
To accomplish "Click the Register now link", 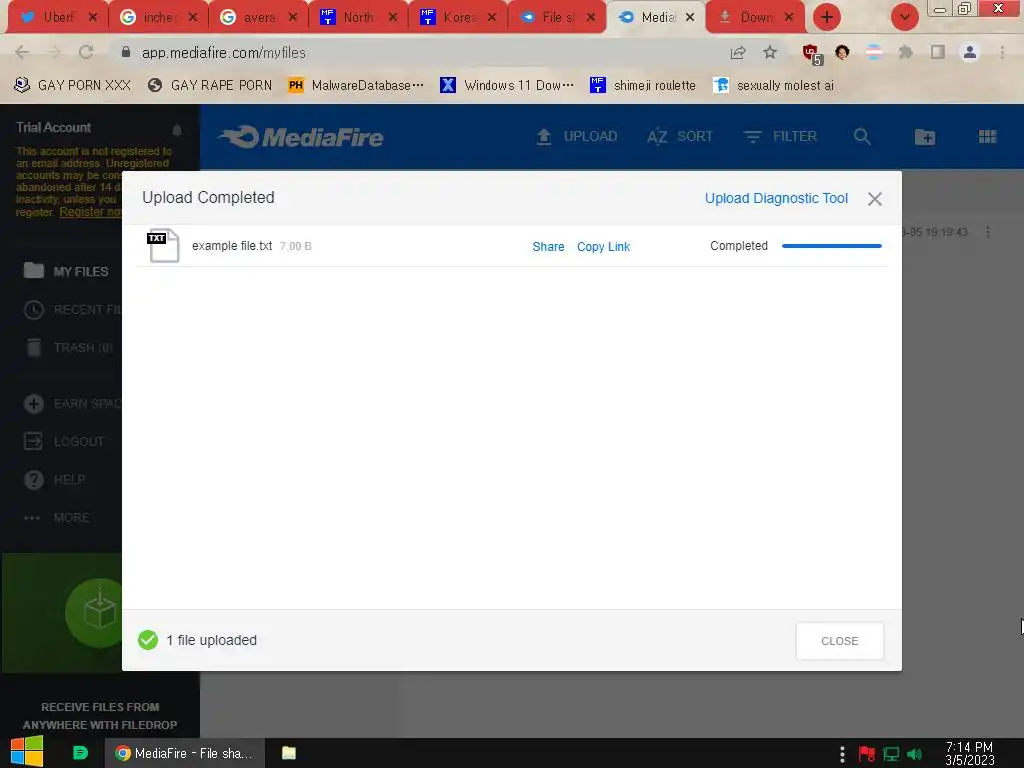I will tap(90, 212).
